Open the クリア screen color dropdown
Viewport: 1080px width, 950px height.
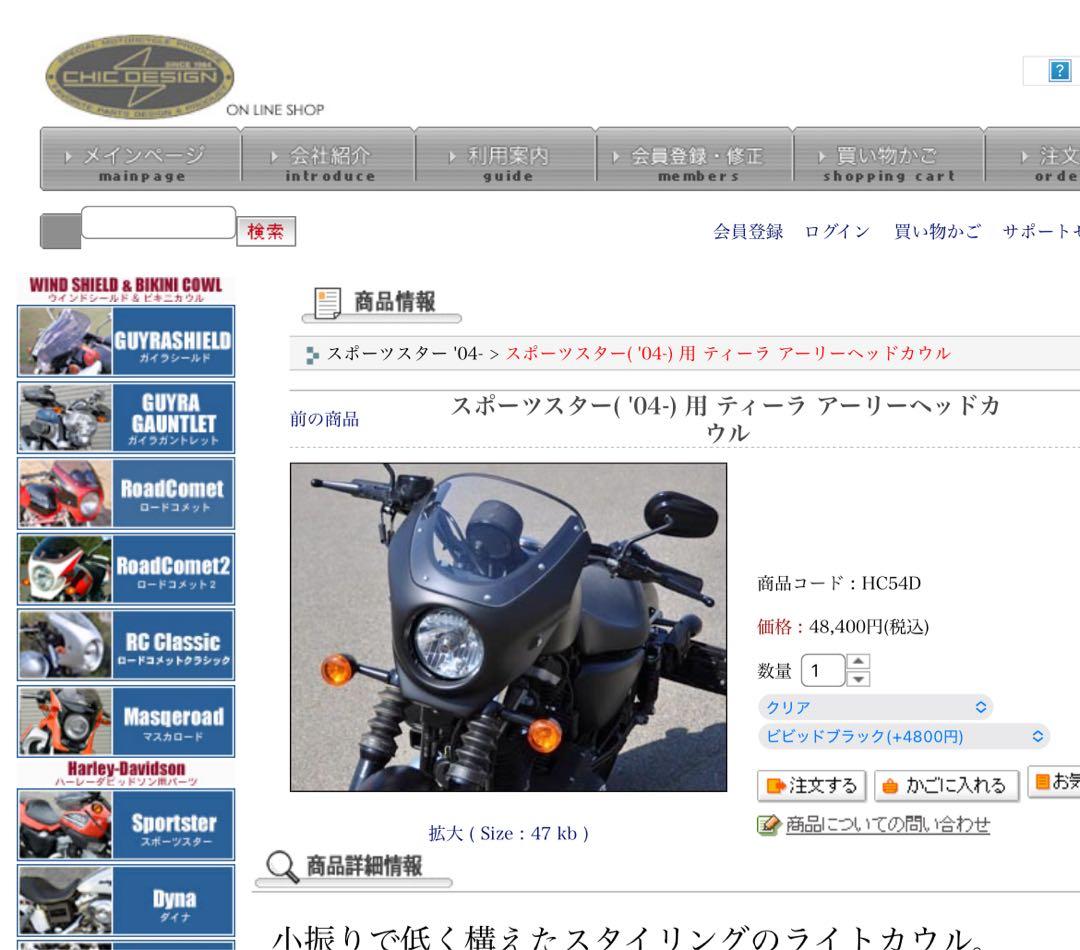[875, 706]
